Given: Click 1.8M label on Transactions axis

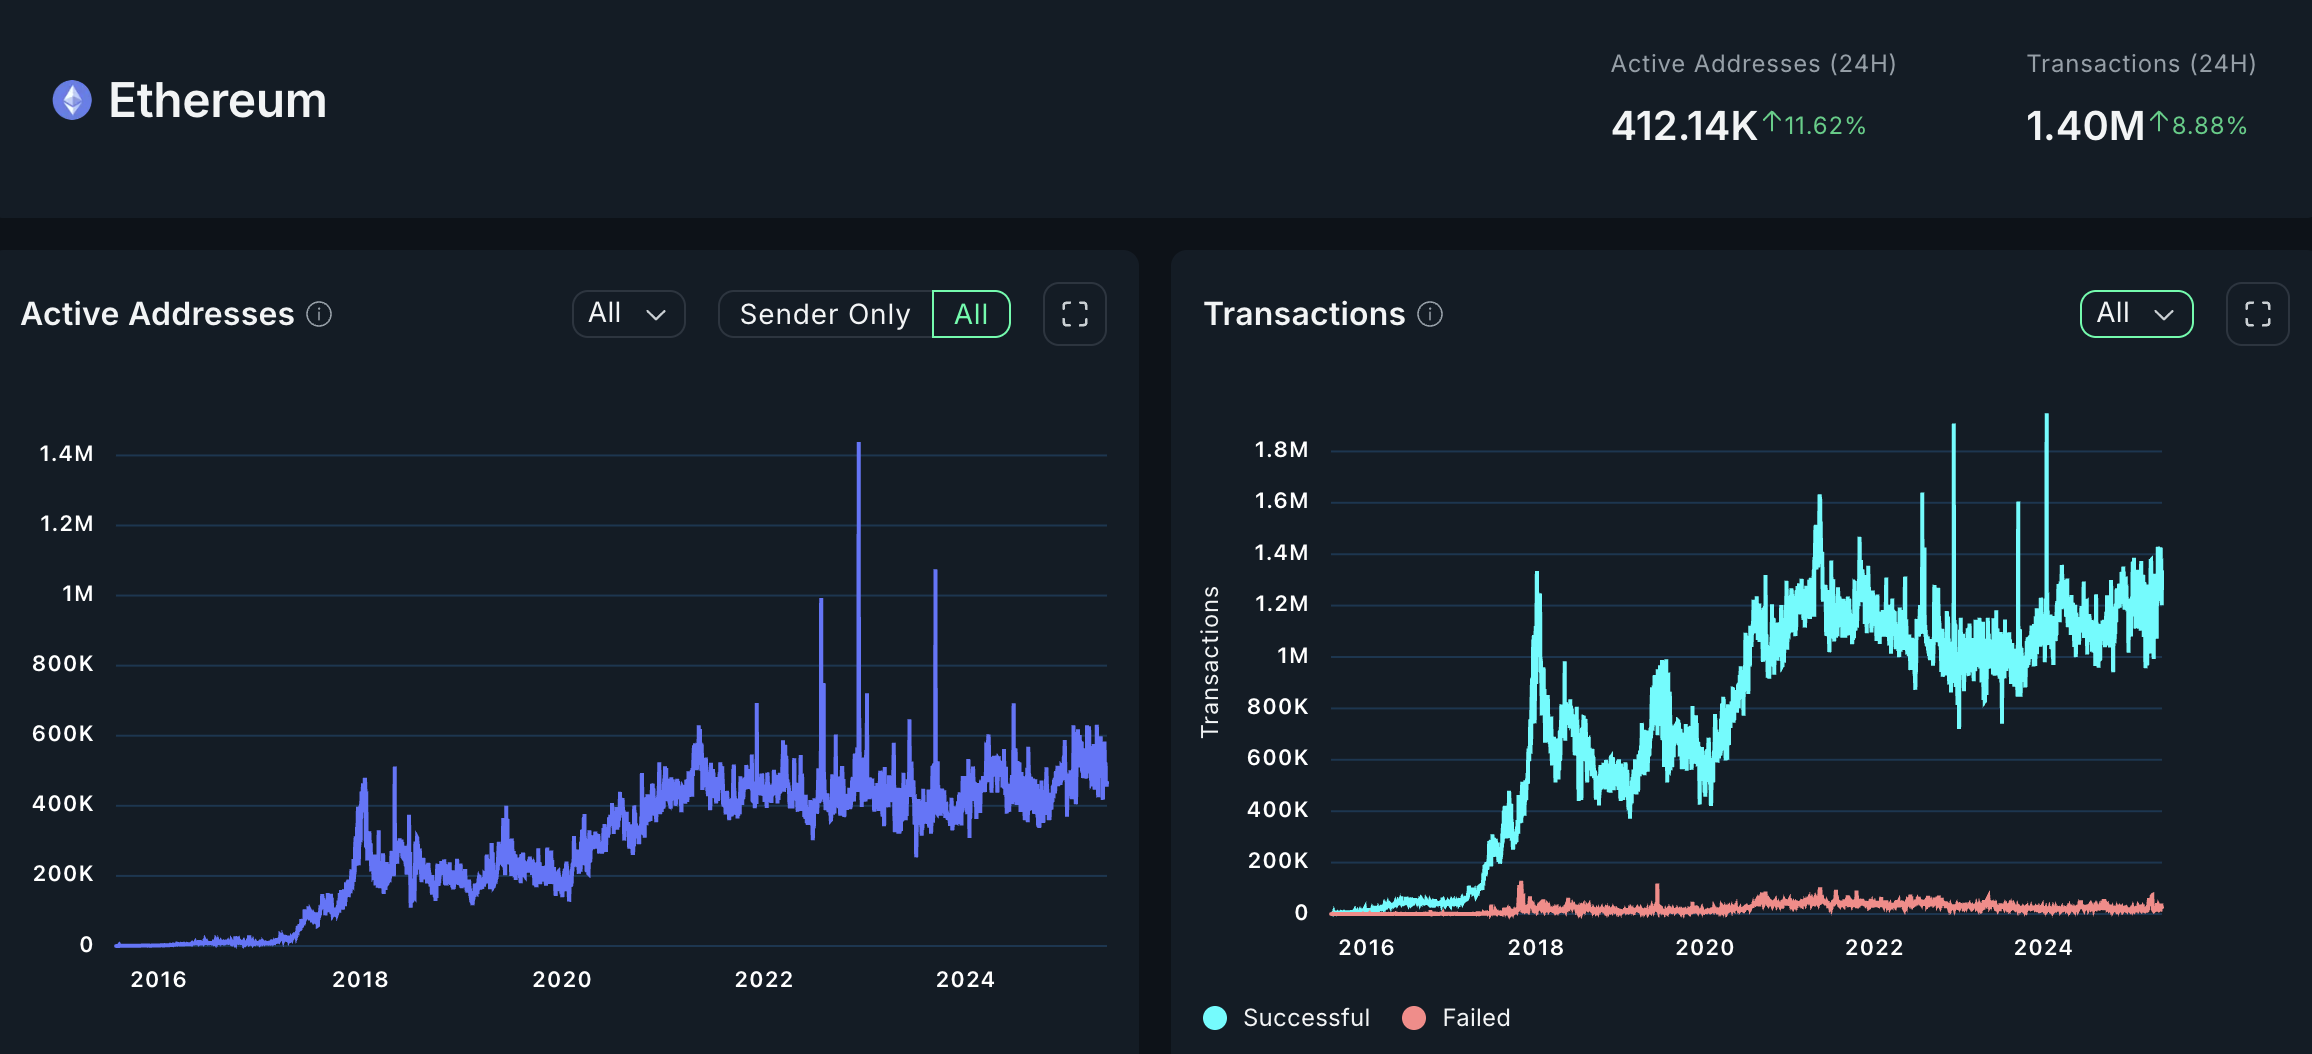Looking at the screenshot, I should pyautogui.click(x=1281, y=450).
